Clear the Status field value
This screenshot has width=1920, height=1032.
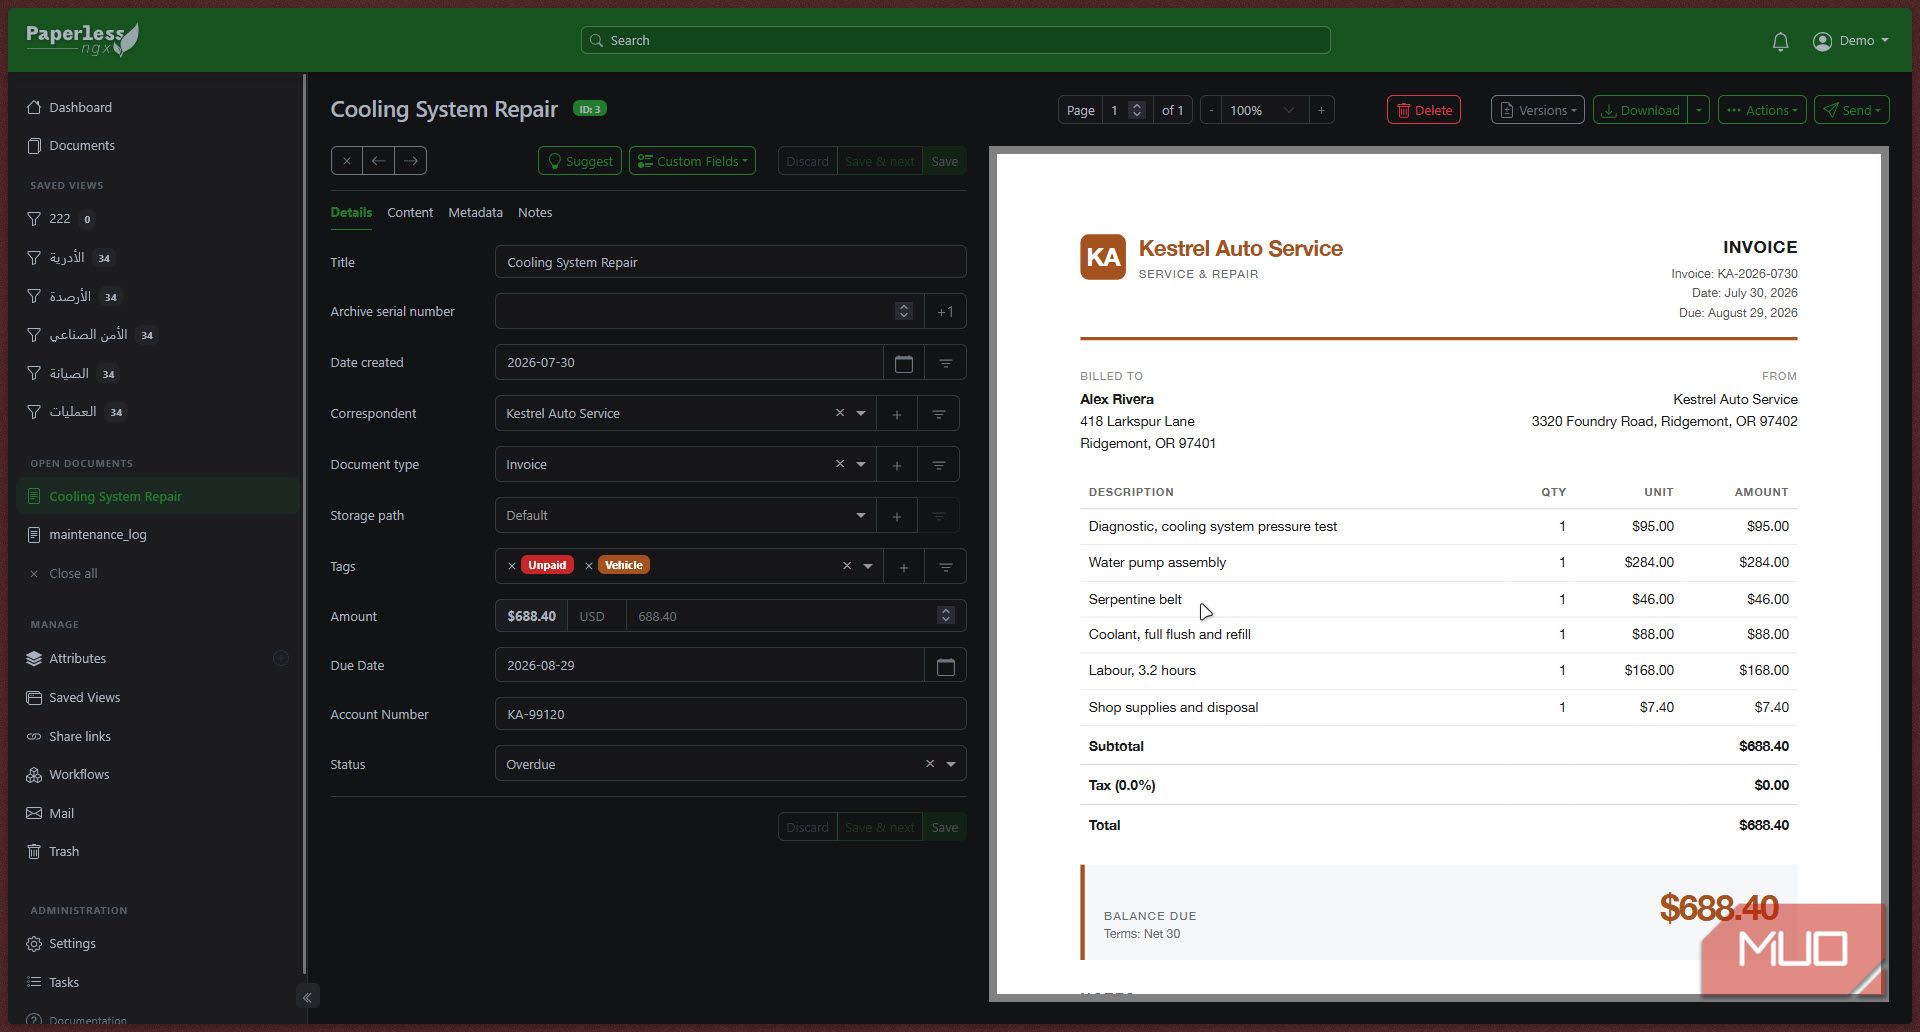pos(930,764)
